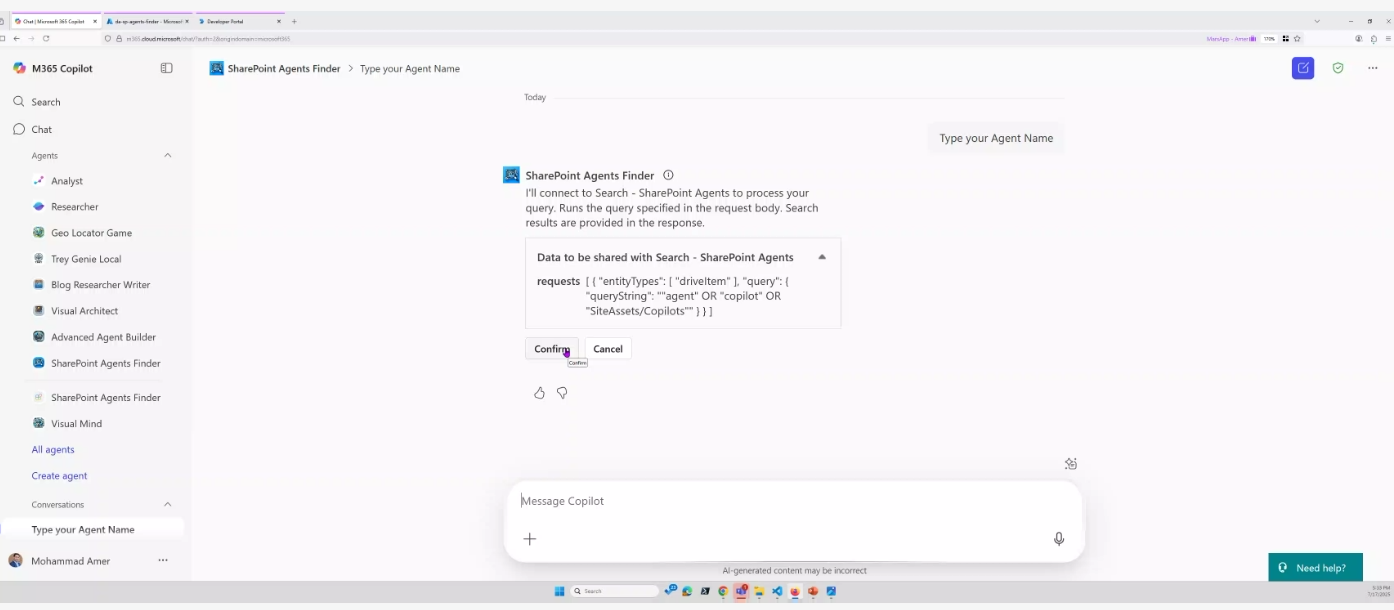
Task: Open the All agents link
Action: pyautogui.click(x=53, y=450)
